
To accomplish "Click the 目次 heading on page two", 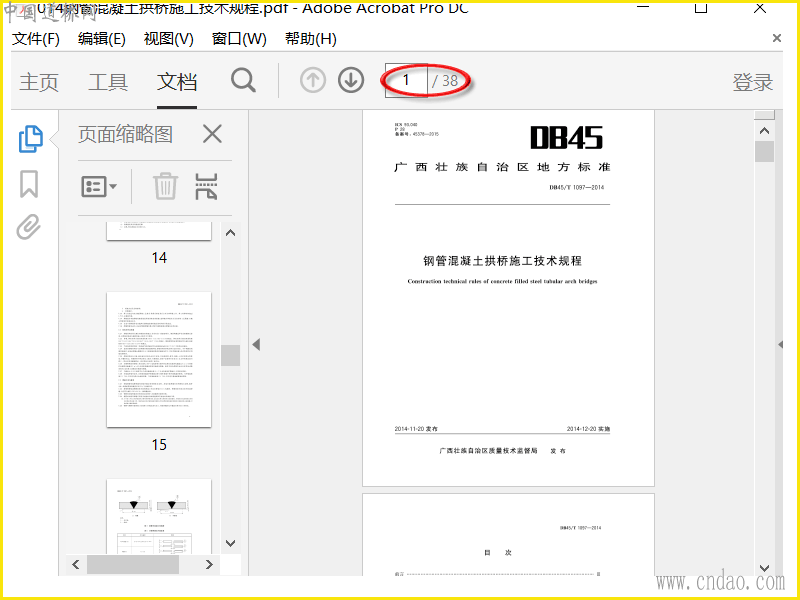I will pos(497,553).
